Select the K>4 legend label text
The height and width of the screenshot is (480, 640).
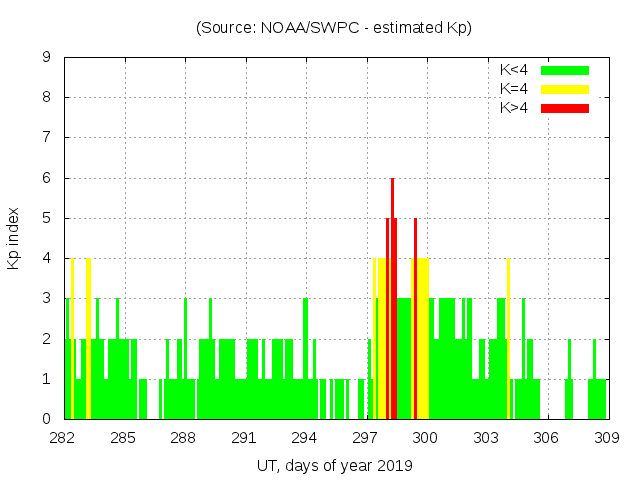(x=516, y=108)
